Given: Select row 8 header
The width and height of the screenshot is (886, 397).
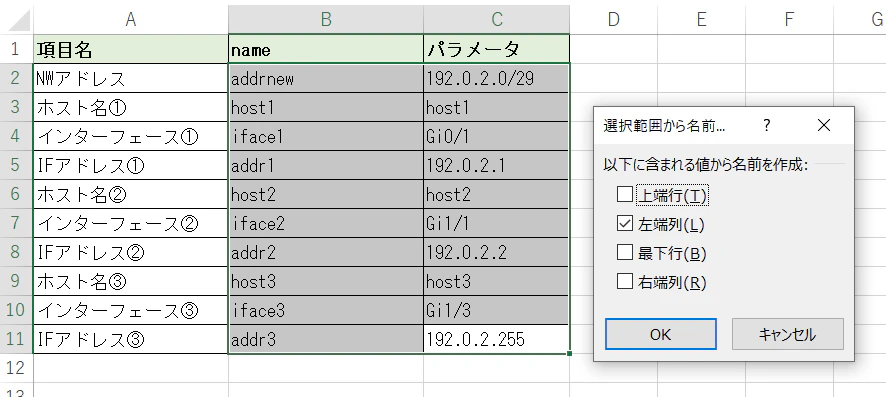Looking at the screenshot, I should click(x=16, y=252).
